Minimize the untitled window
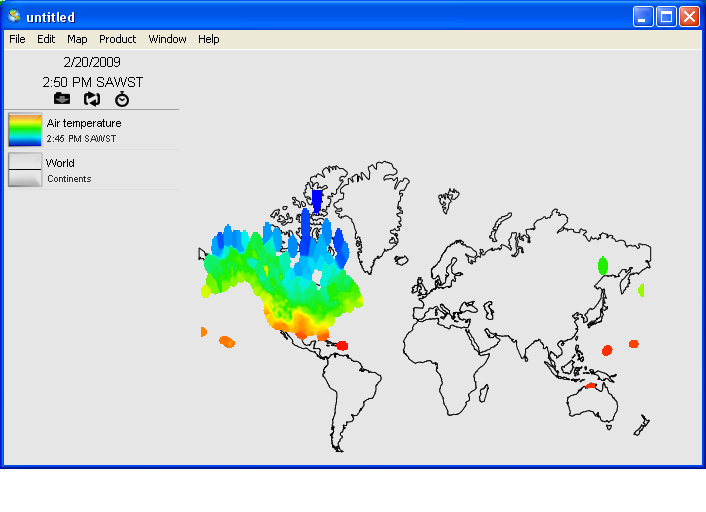This screenshot has width=706, height=512. (x=643, y=17)
